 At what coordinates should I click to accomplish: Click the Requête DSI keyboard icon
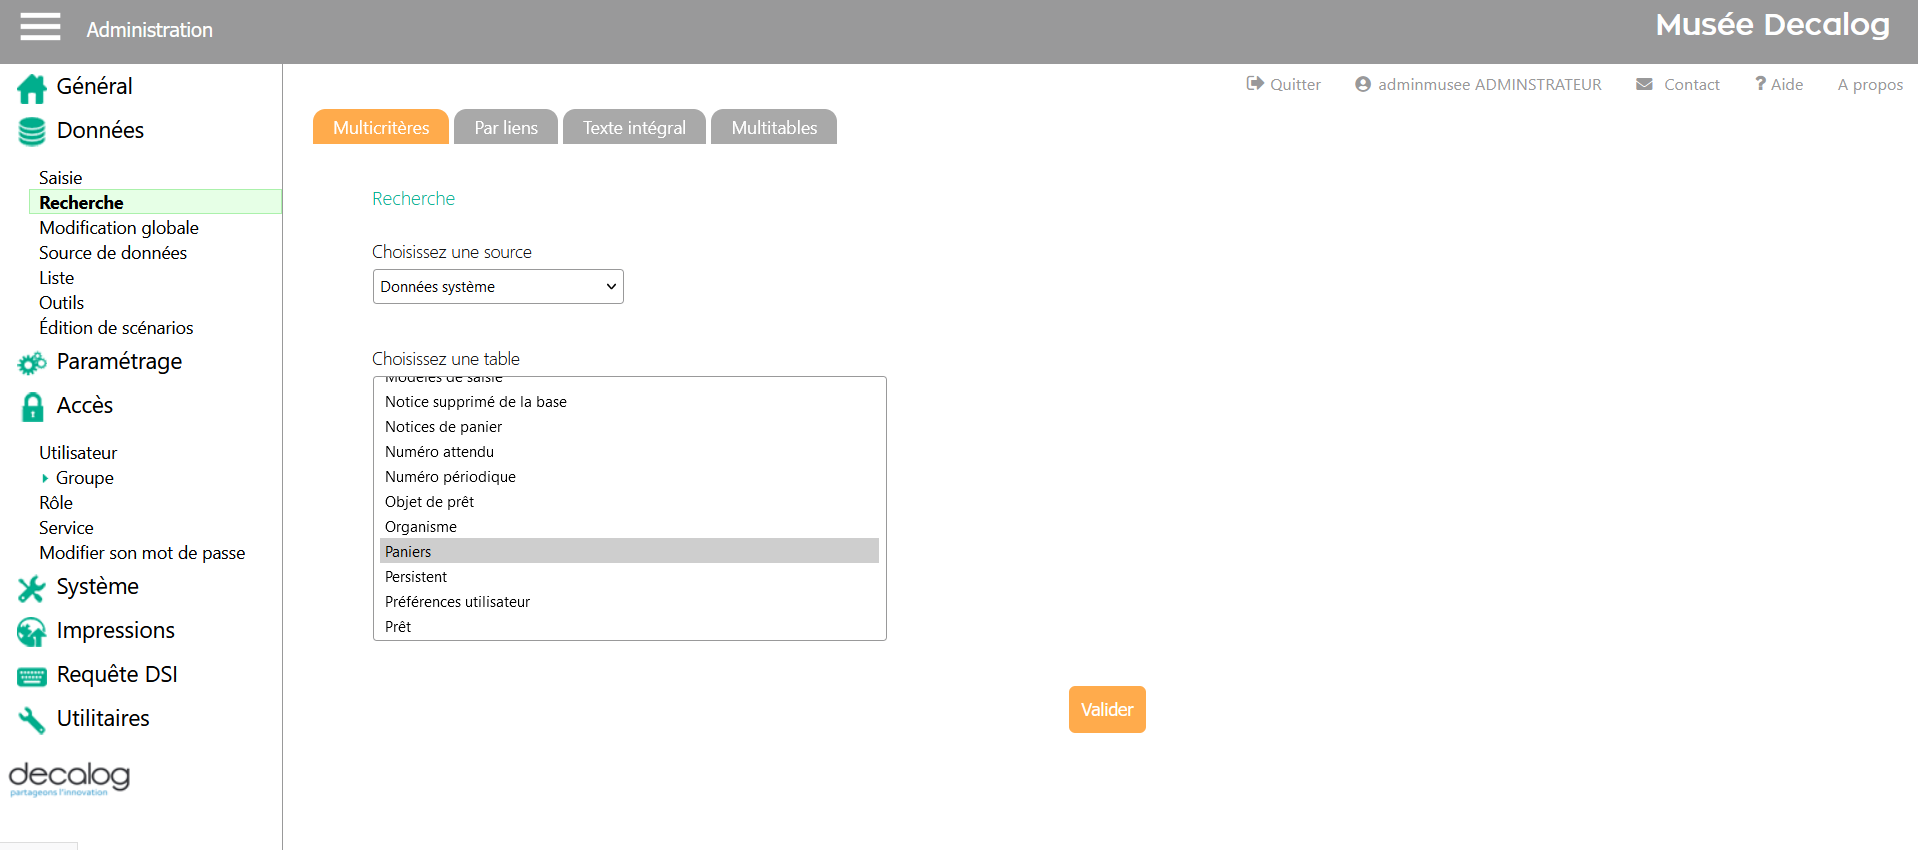[x=32, y=677]
